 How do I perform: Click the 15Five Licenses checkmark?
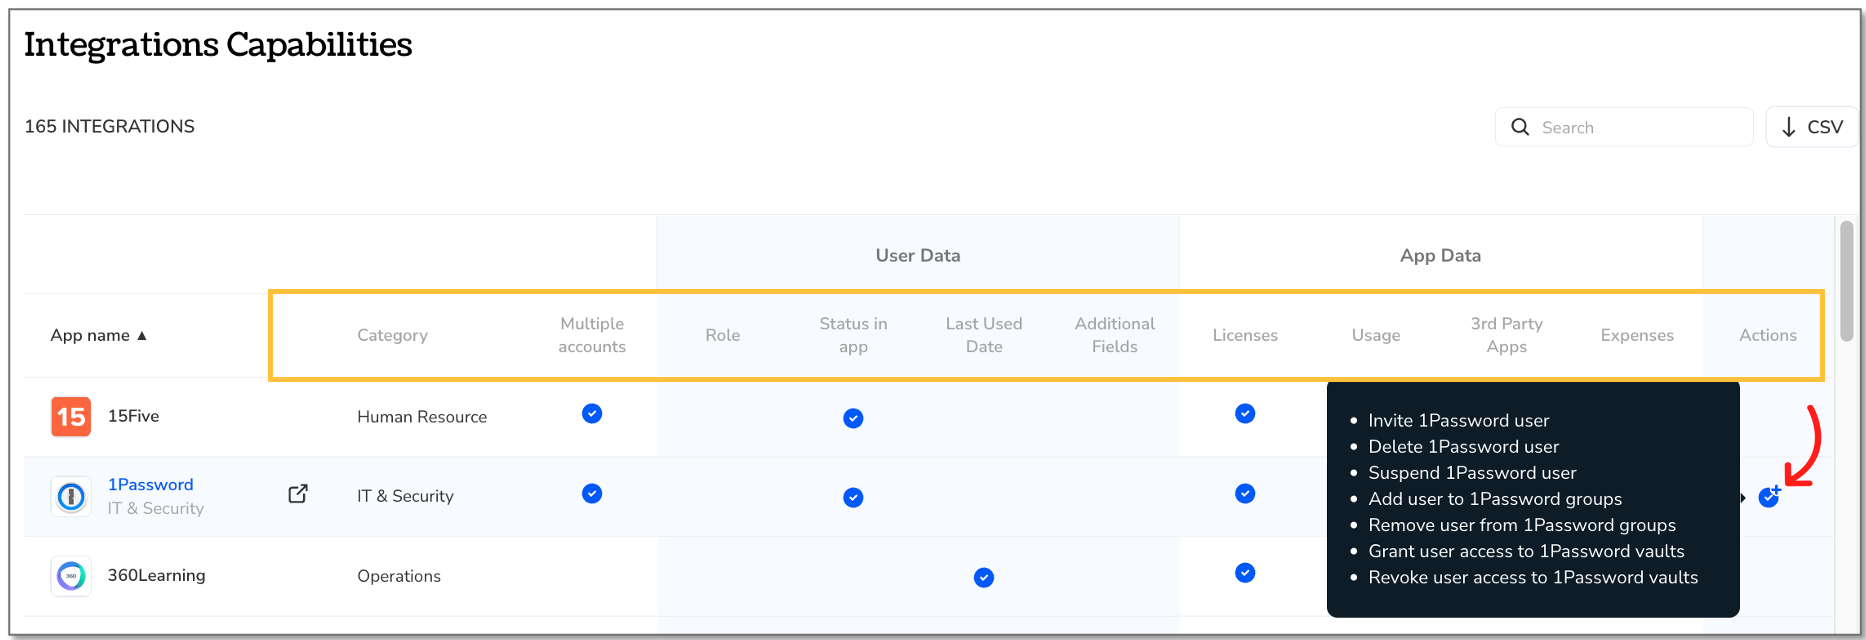(x=1245, y=414)
